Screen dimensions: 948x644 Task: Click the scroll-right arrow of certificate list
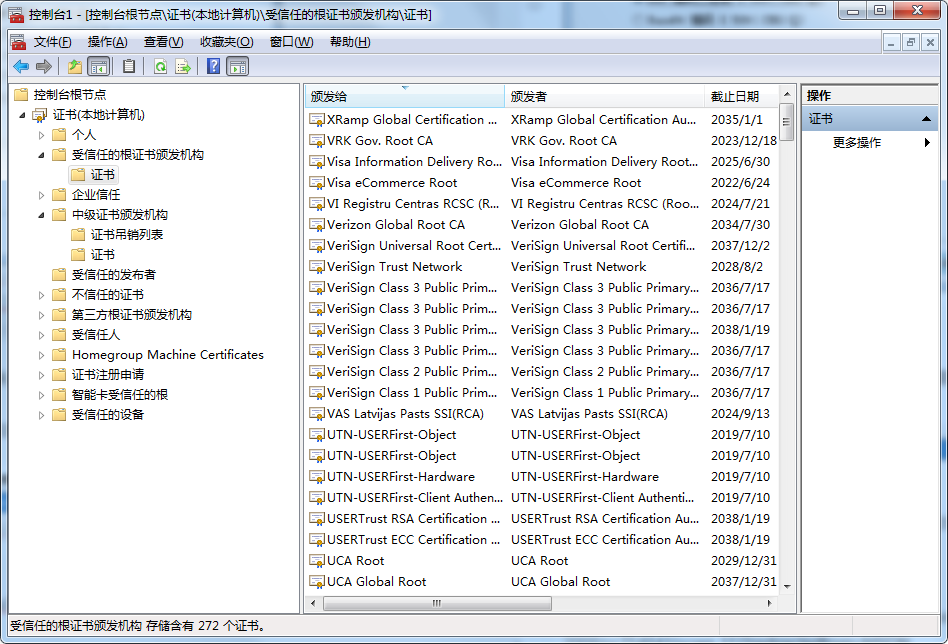point(770,603)
